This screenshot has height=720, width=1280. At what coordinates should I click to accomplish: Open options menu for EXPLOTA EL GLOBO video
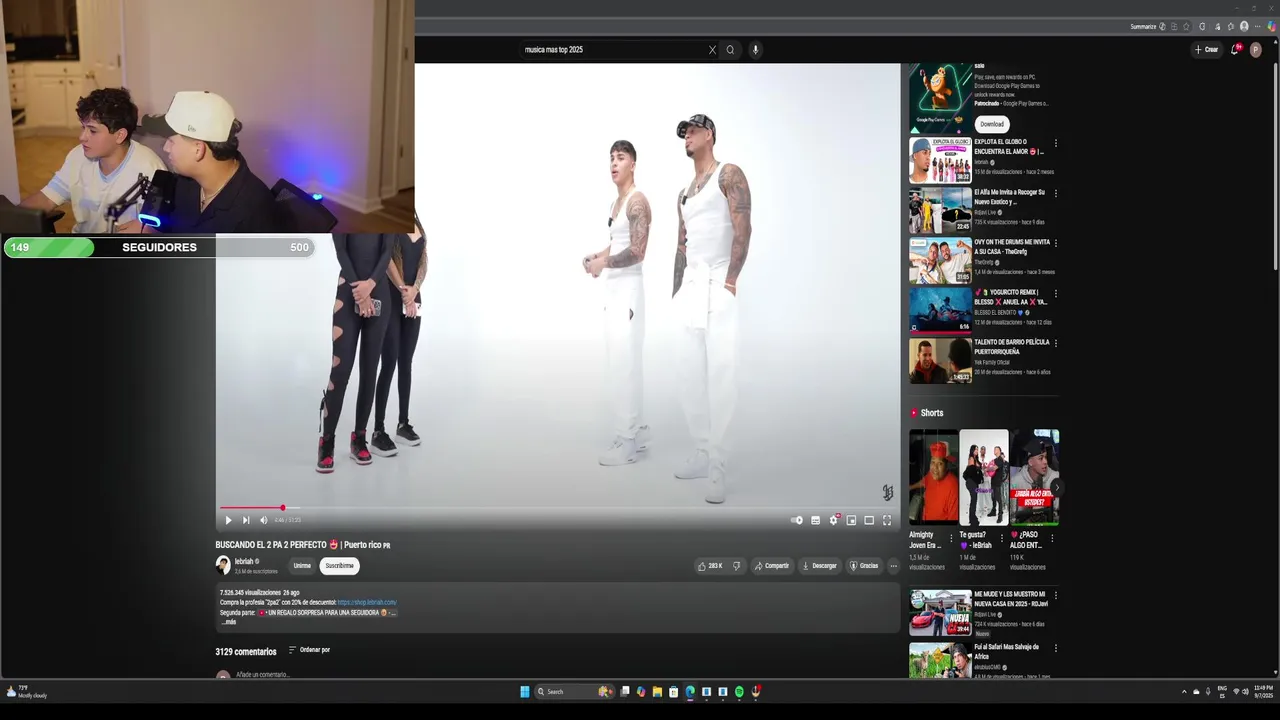[x=1056, y=143]
